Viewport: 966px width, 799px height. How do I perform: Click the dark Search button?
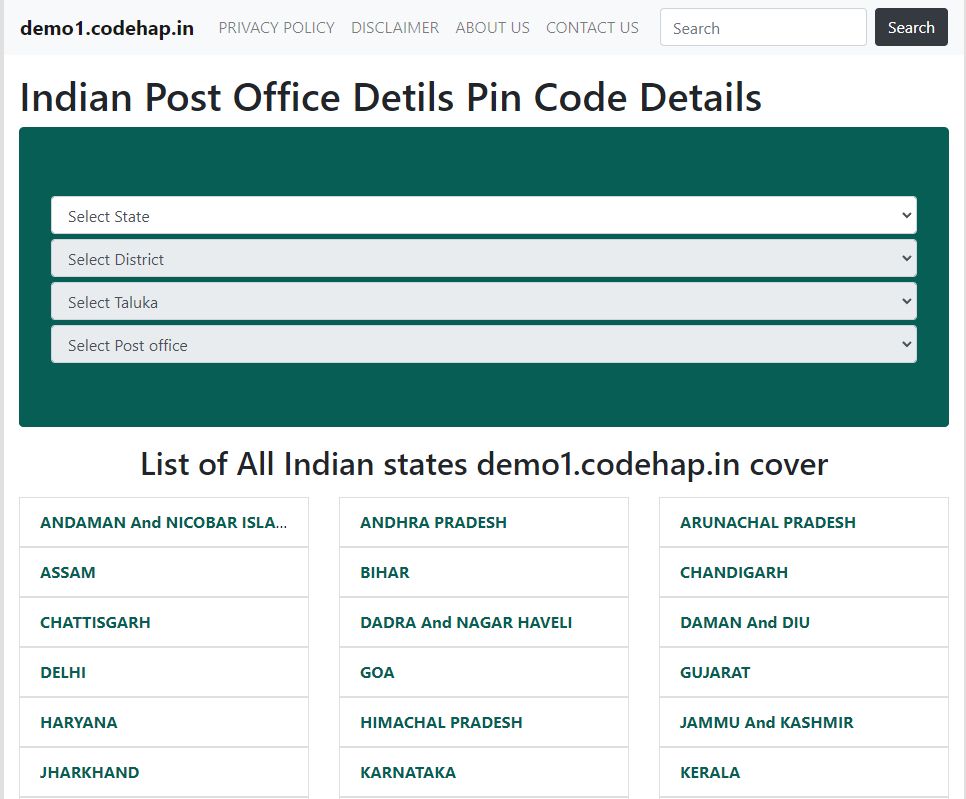click(x=910, y=28)
